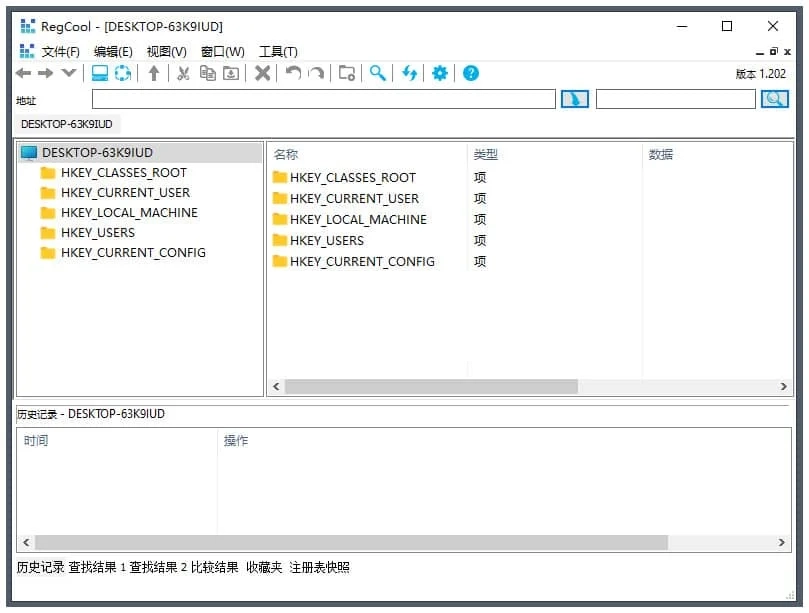
Task: Click the delete X icon
Action: (x=262, y=73)
